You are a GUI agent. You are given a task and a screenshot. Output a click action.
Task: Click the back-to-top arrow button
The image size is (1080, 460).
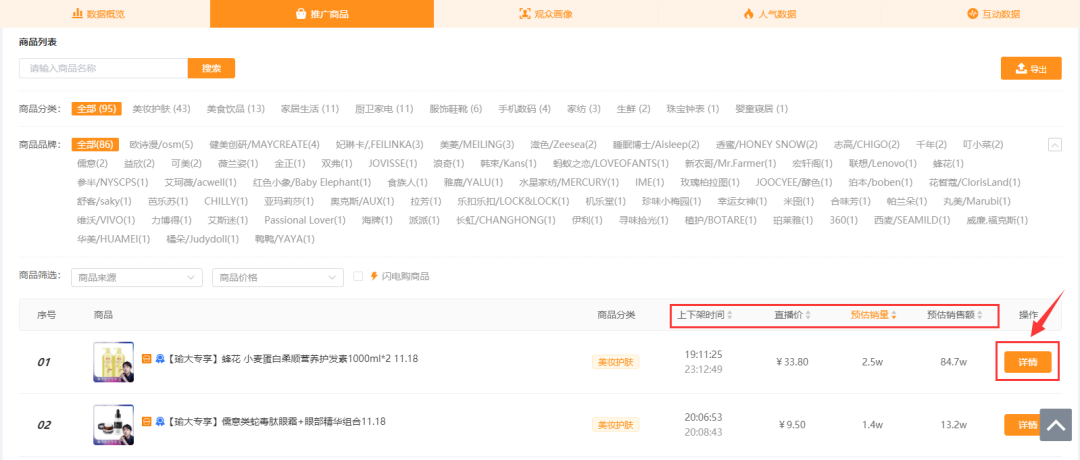[1056, 425]
